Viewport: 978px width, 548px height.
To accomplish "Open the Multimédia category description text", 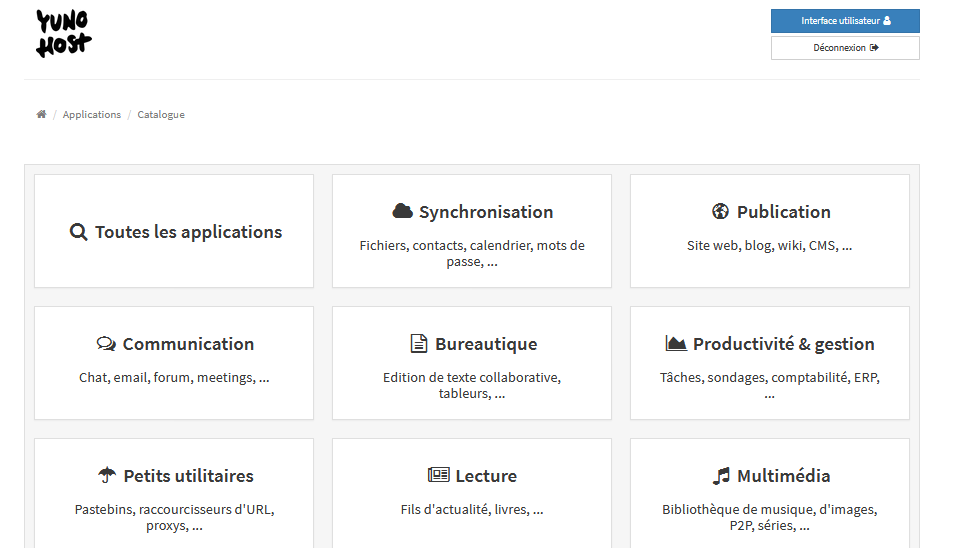I will coord(769,517).
